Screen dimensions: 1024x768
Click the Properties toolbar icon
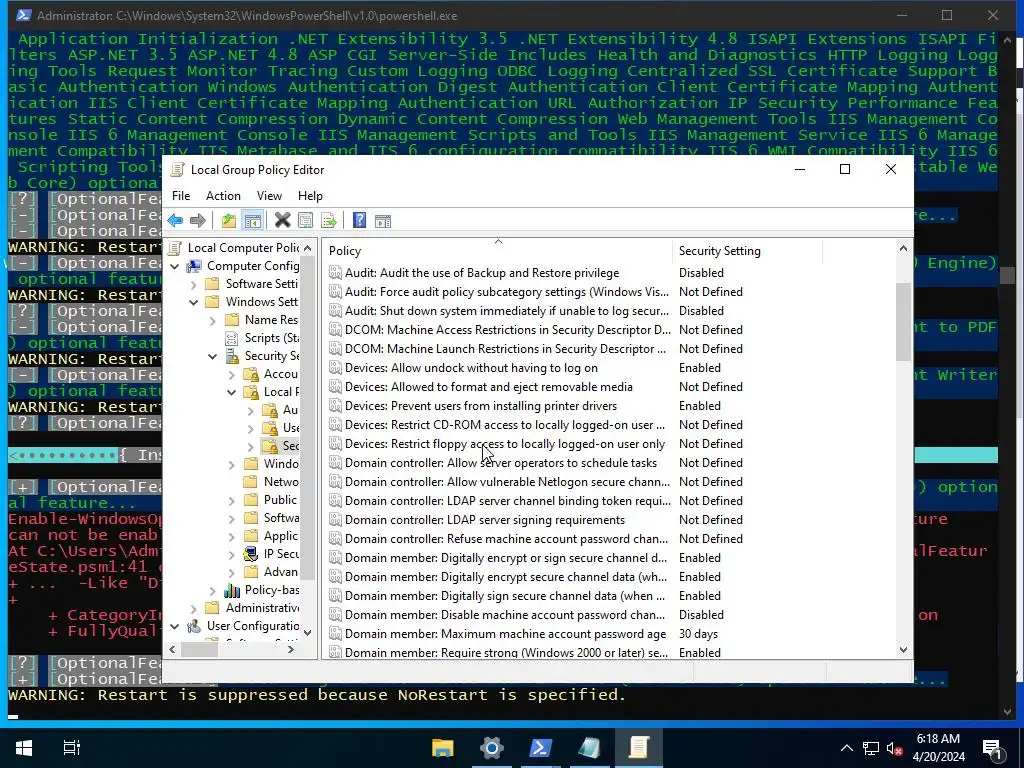(305, 221)
